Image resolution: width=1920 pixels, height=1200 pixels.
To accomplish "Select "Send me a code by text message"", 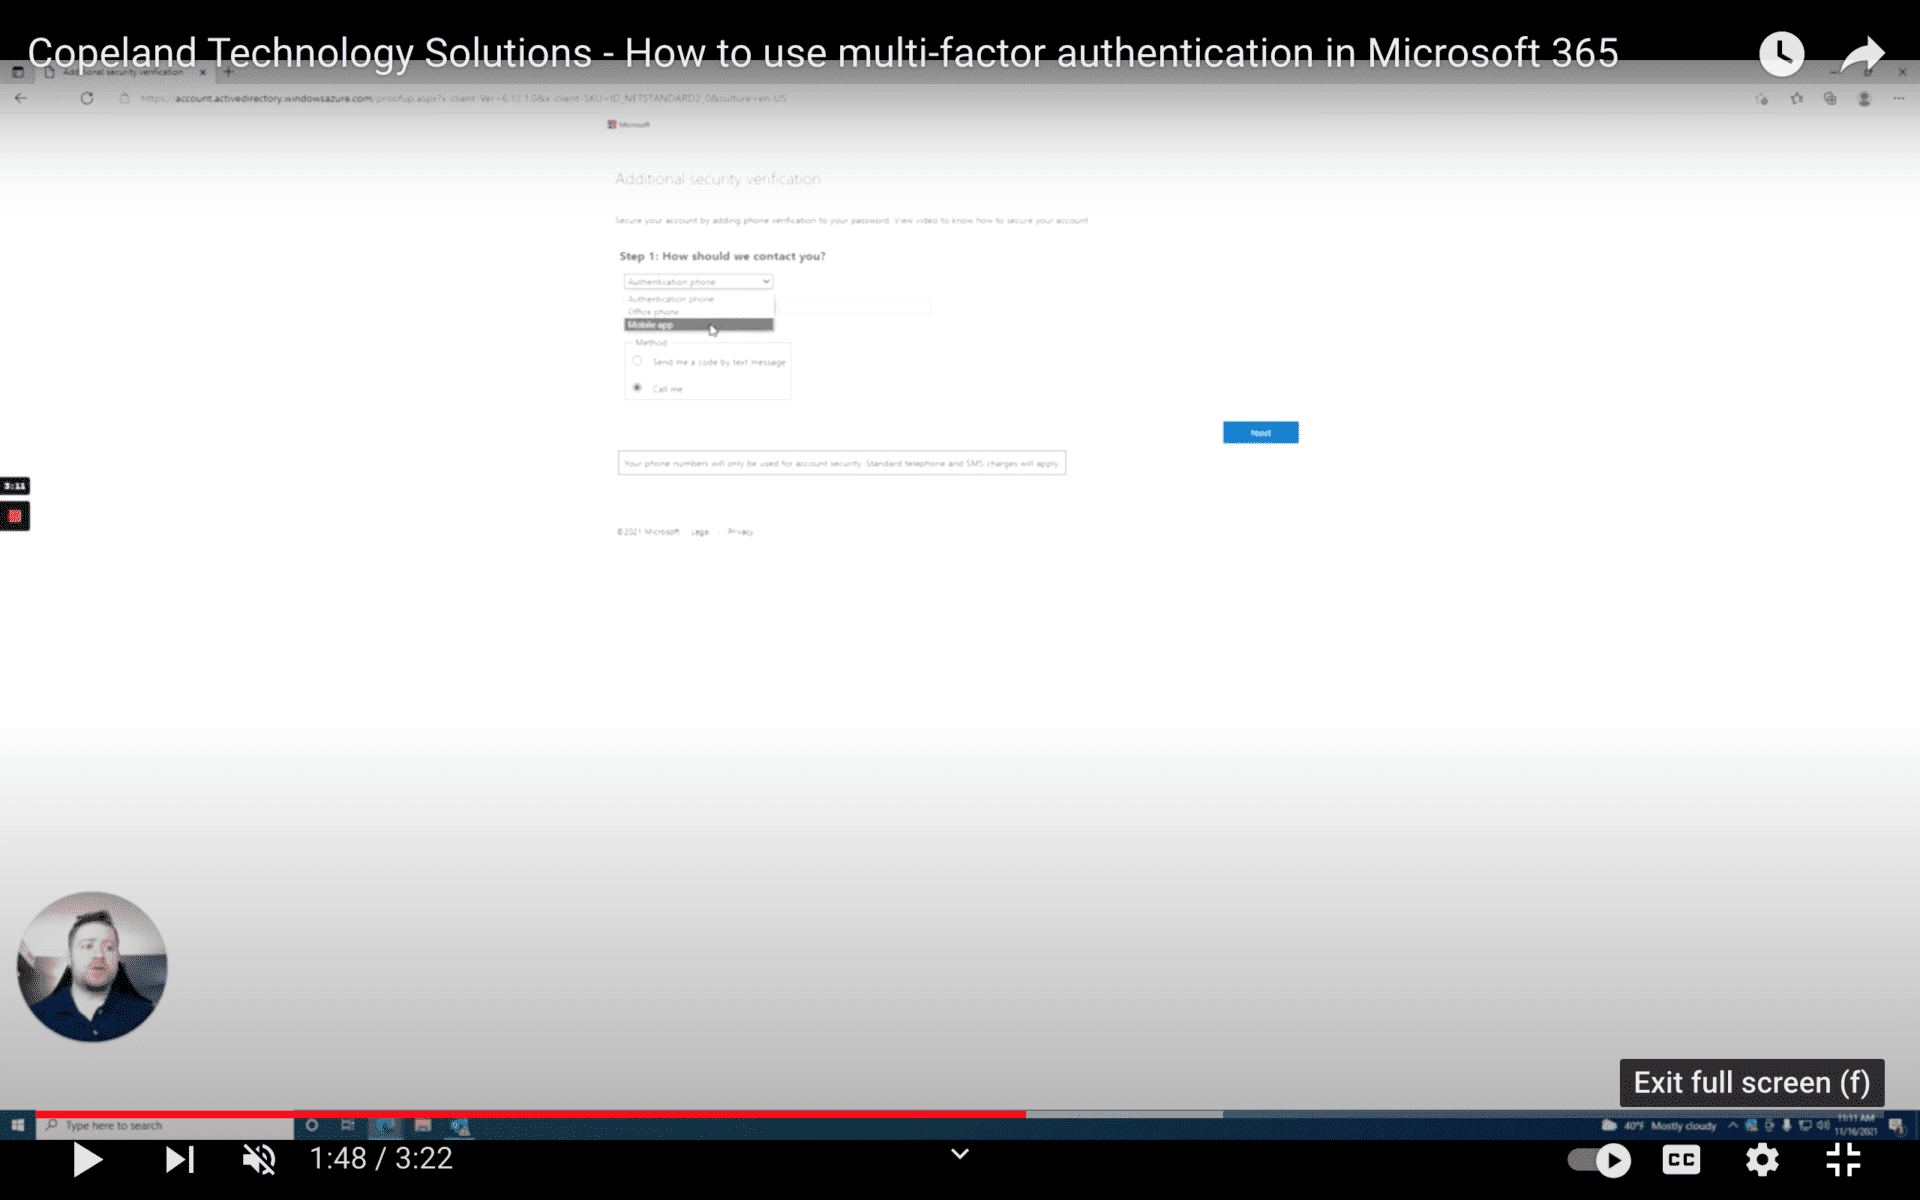I will (x=637, y=361).
